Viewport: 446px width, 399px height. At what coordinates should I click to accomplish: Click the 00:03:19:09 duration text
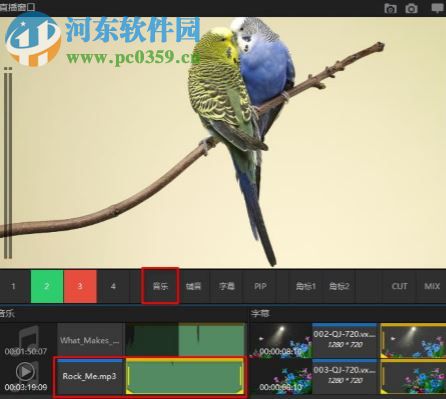[x=26, y=387]
